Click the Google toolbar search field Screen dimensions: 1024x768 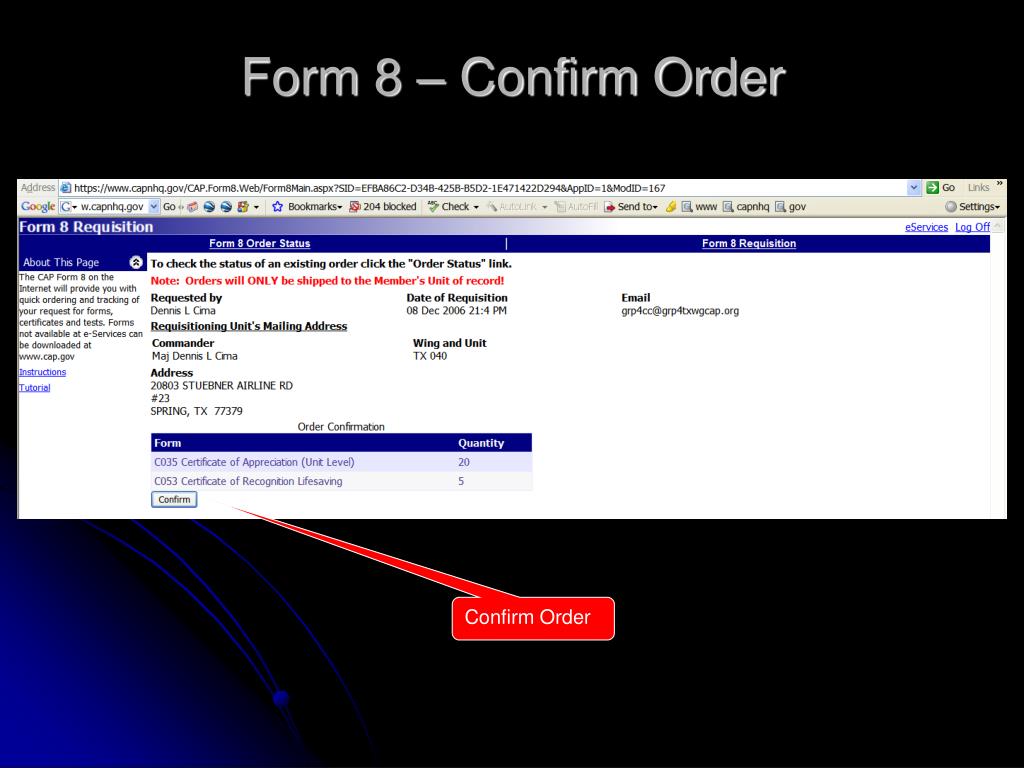pyautogui.click(x=112, y=207)
